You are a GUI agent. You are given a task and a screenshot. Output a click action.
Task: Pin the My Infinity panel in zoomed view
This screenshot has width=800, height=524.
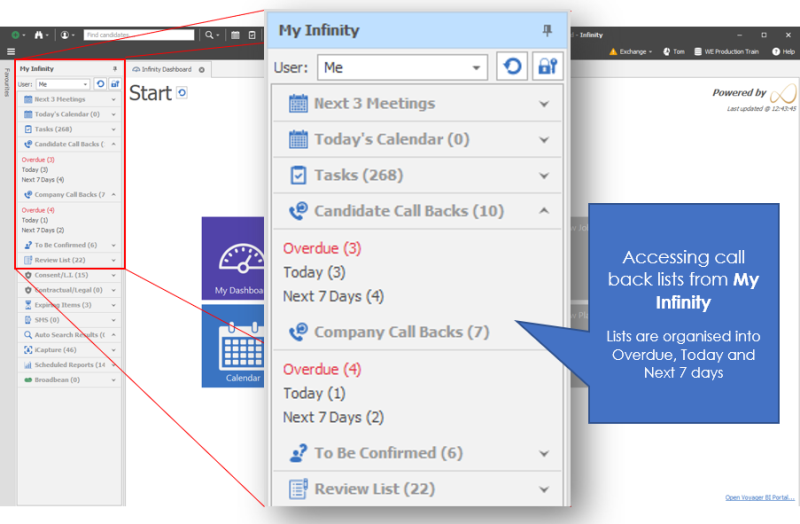click(x=546, y=31)
